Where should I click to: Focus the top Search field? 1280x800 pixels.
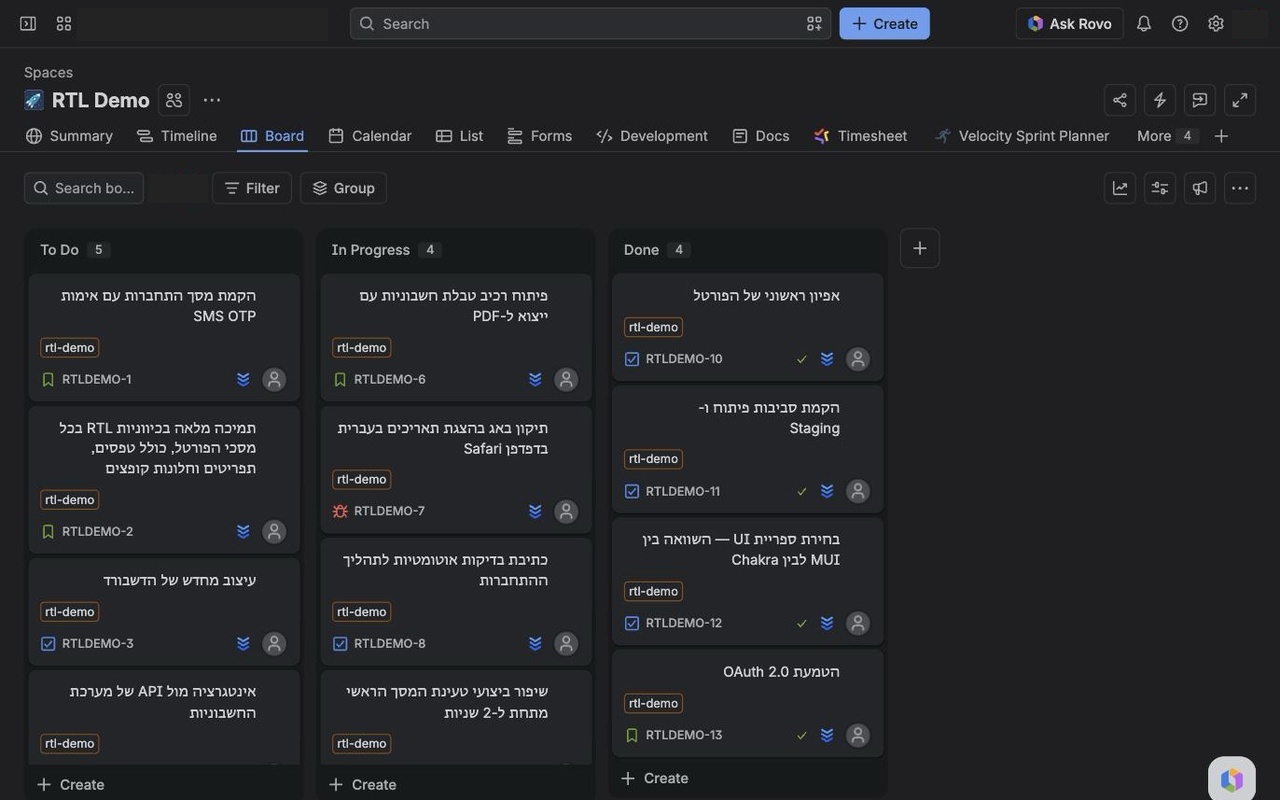coord(590,23)
